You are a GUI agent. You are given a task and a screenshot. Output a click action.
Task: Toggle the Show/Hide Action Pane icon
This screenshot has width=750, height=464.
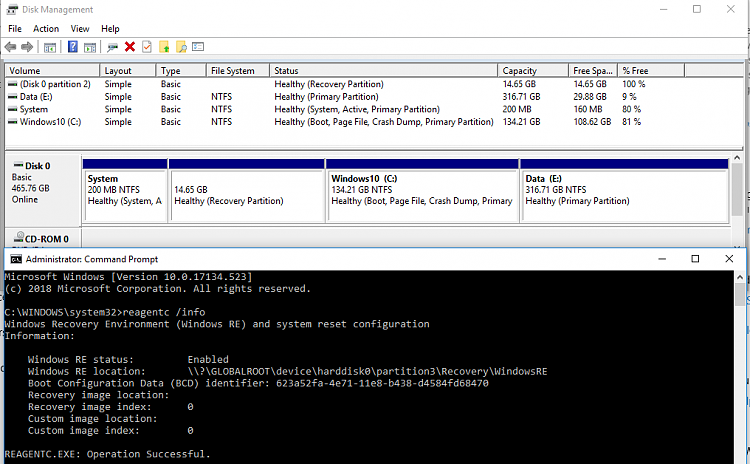click(x=90, y=47)
